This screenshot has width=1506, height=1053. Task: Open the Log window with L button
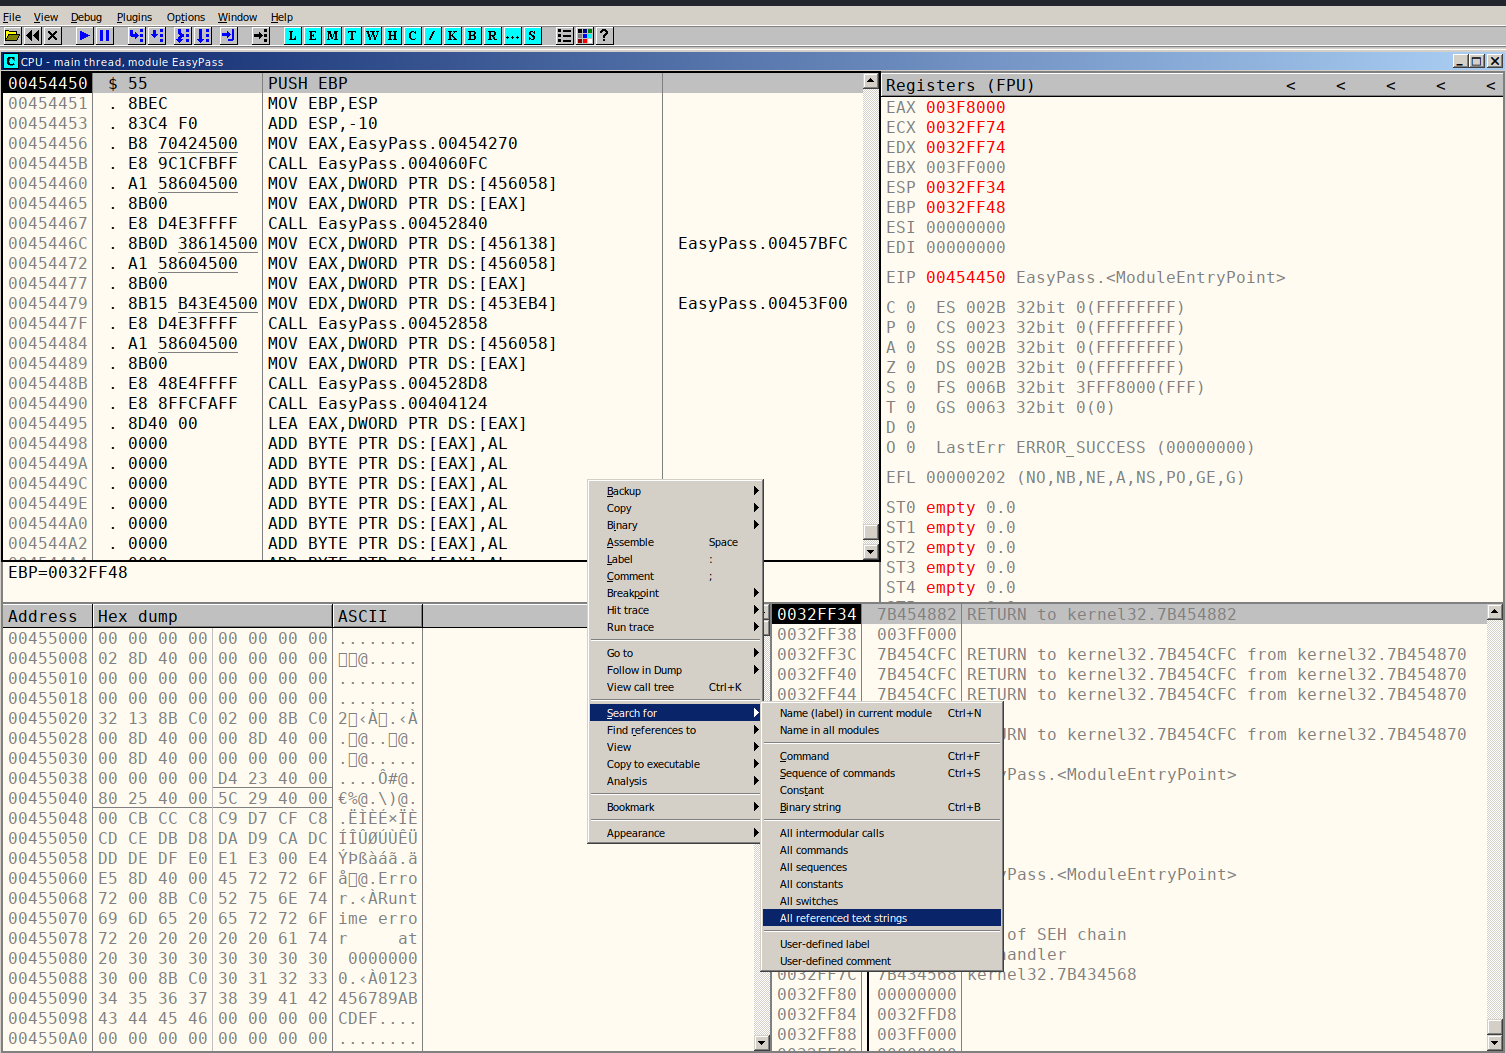[x=293, y=36]
